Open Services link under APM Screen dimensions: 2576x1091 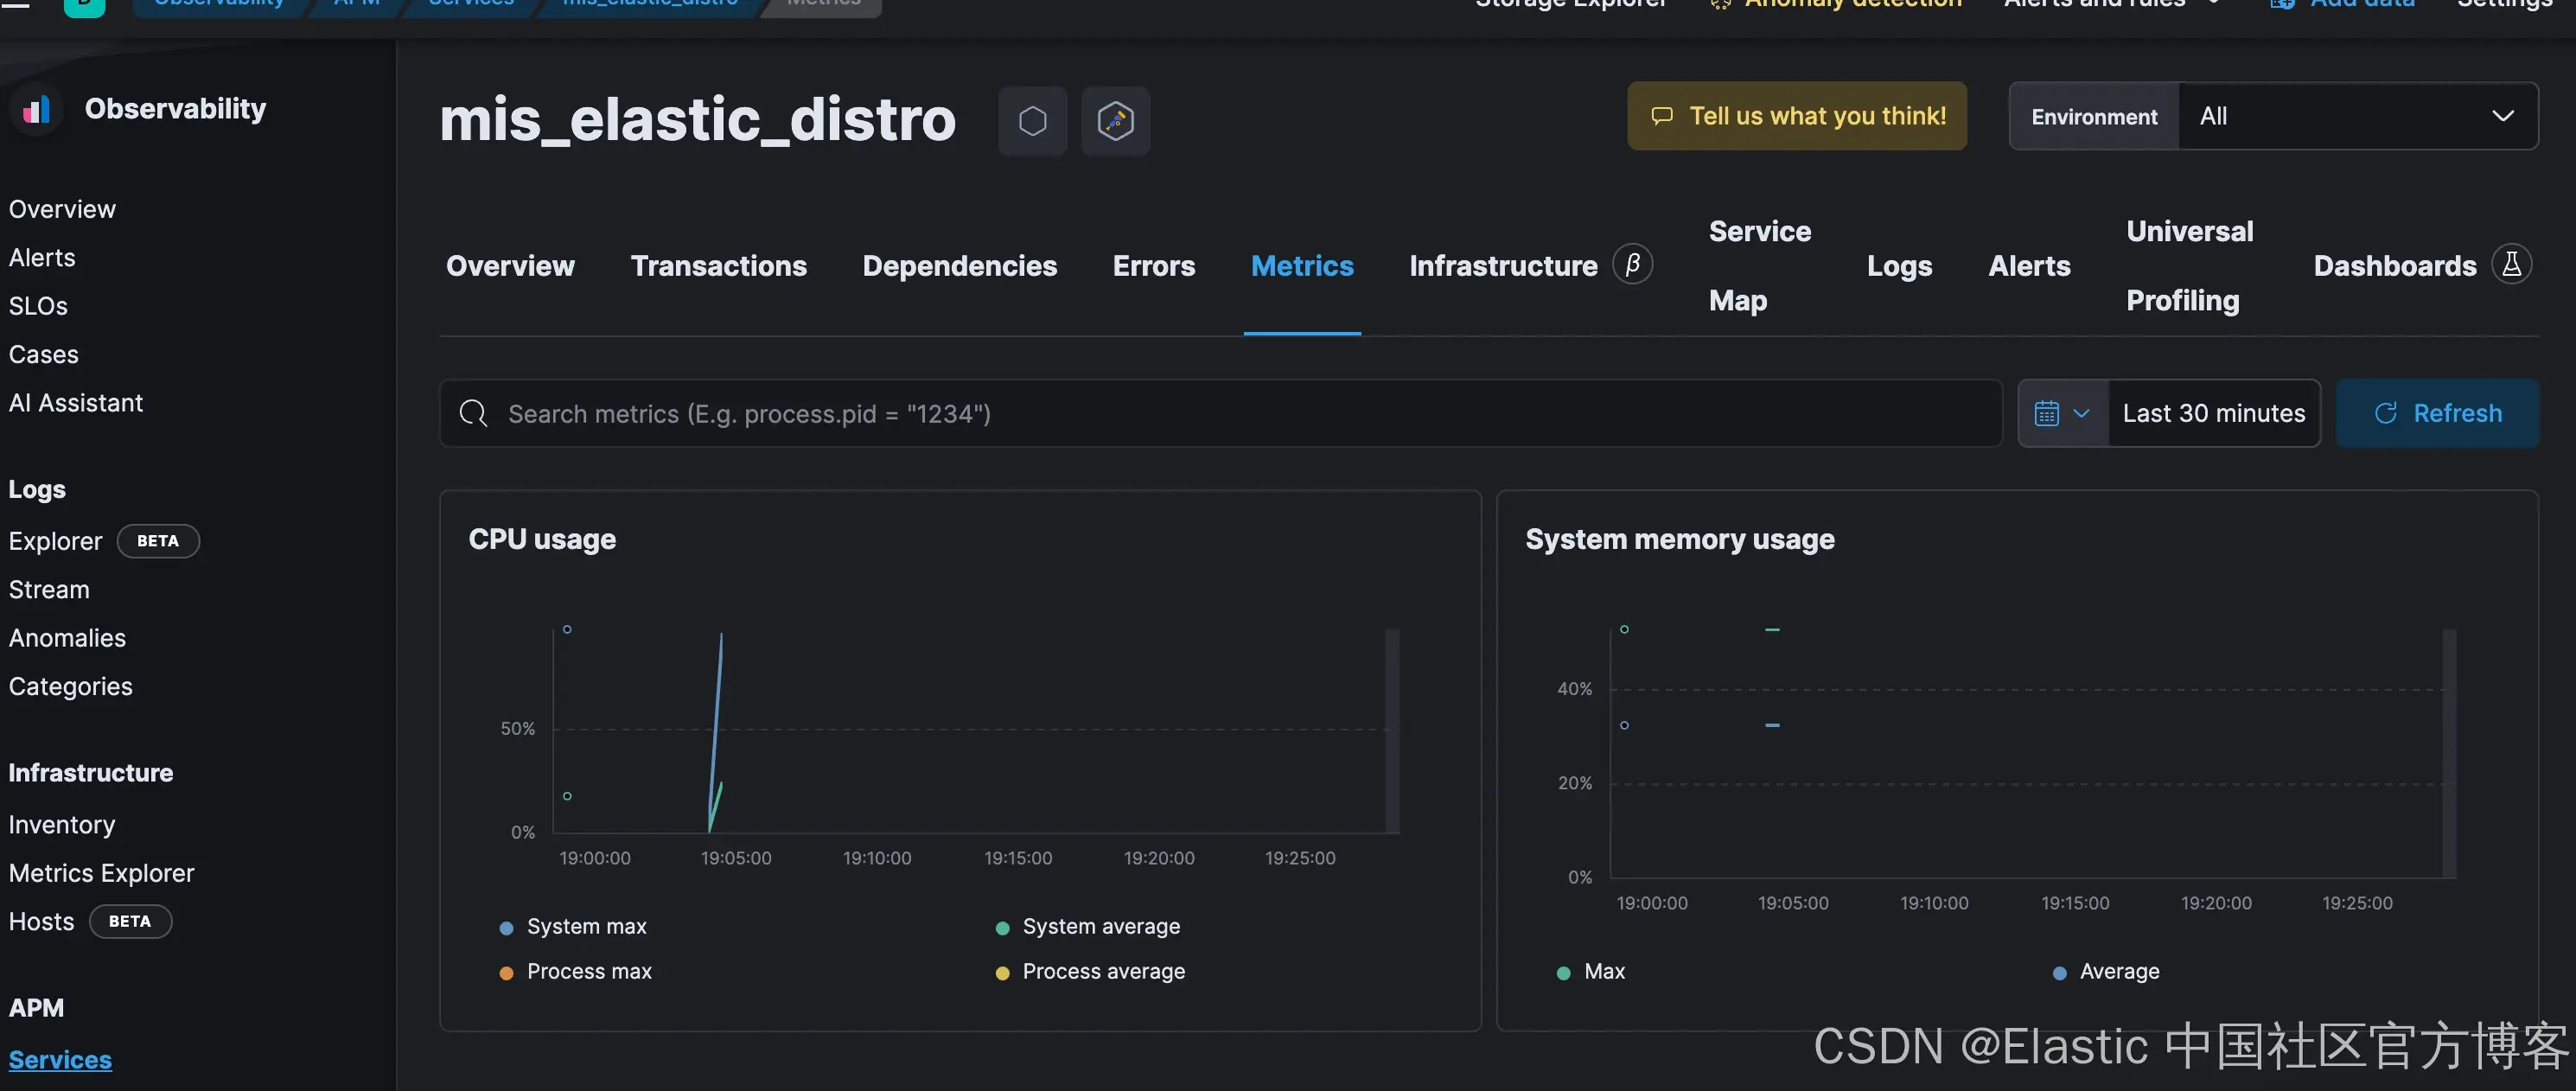60,1060
